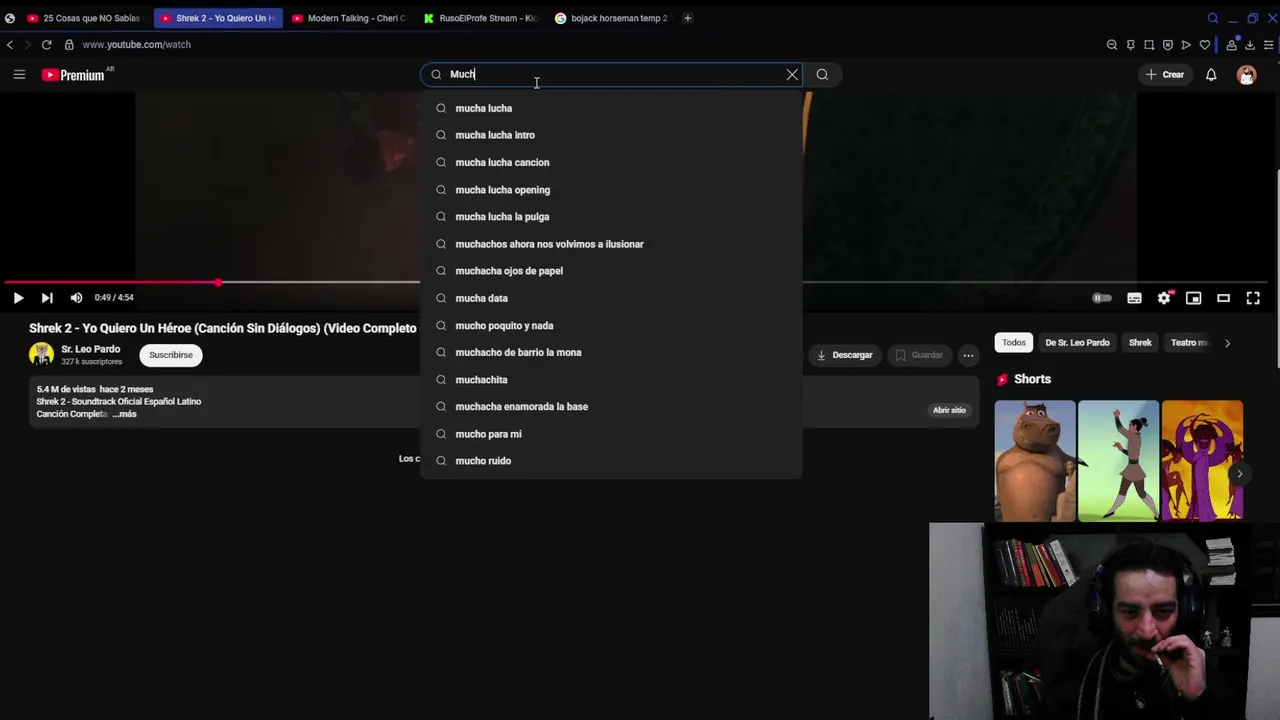Click inside the YouTube search input field
1280x720 pixels.
click(612, 74)
